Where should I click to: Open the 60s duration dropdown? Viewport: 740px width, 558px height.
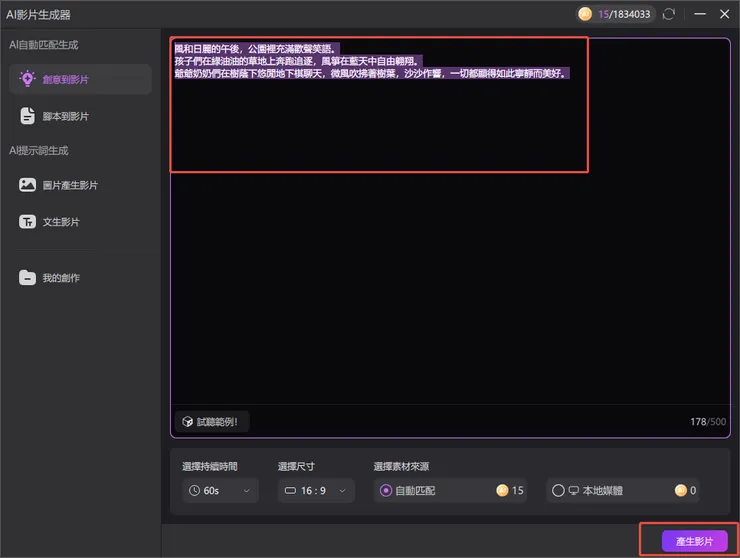(220, 490)
